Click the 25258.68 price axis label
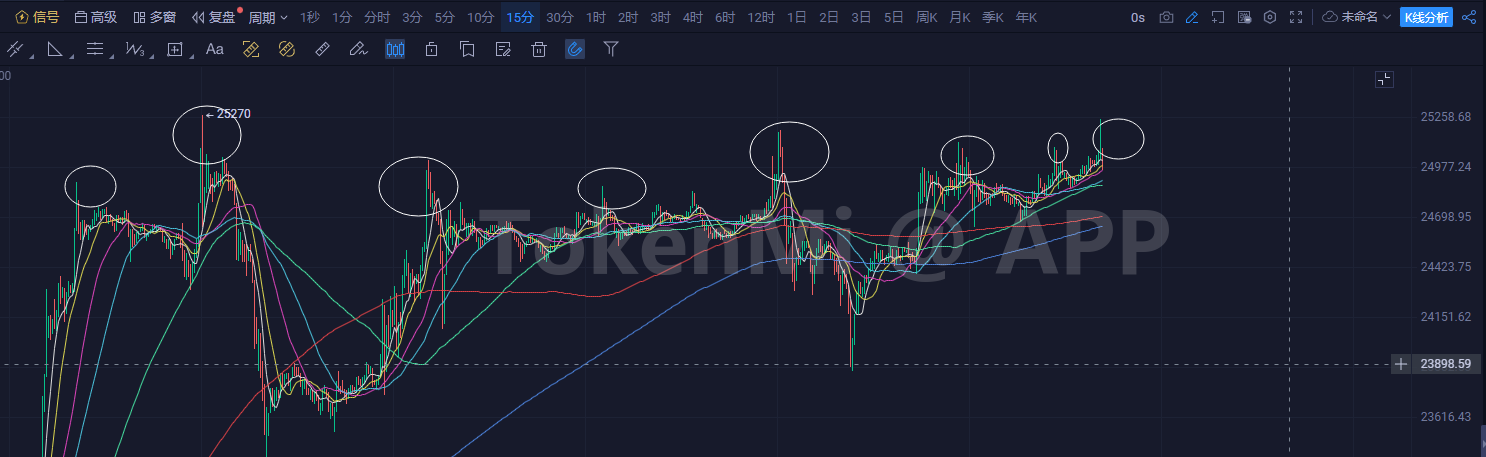This screenshot has width=1486, height=457. [1445, 117]
